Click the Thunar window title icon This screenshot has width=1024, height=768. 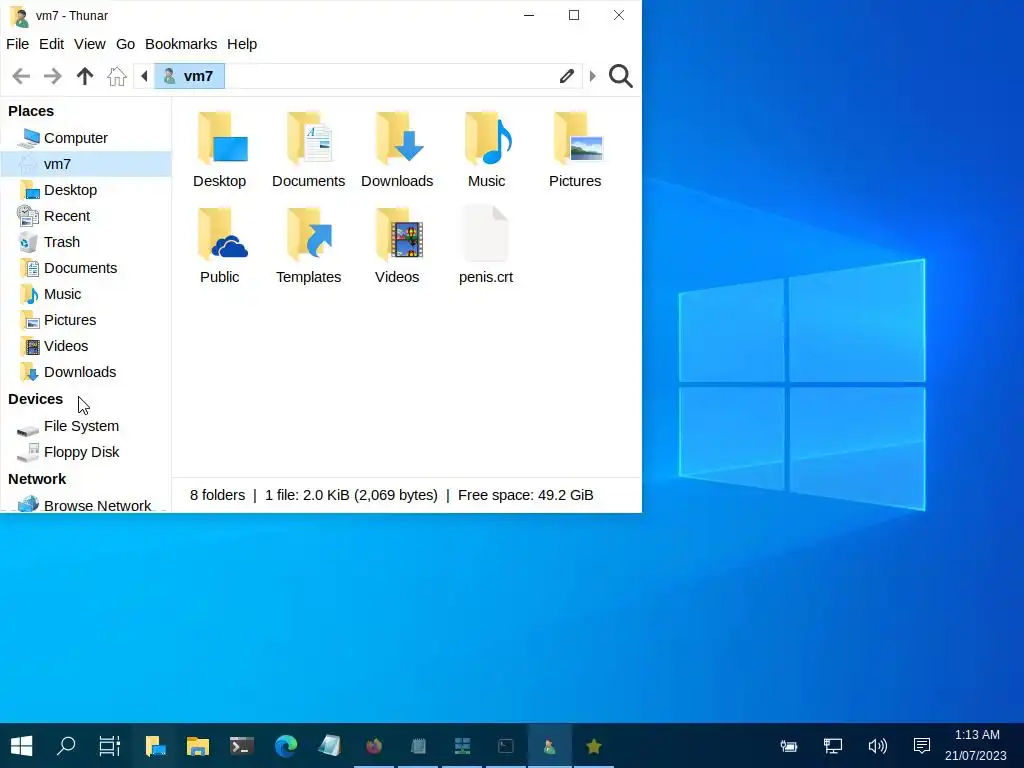20,16
